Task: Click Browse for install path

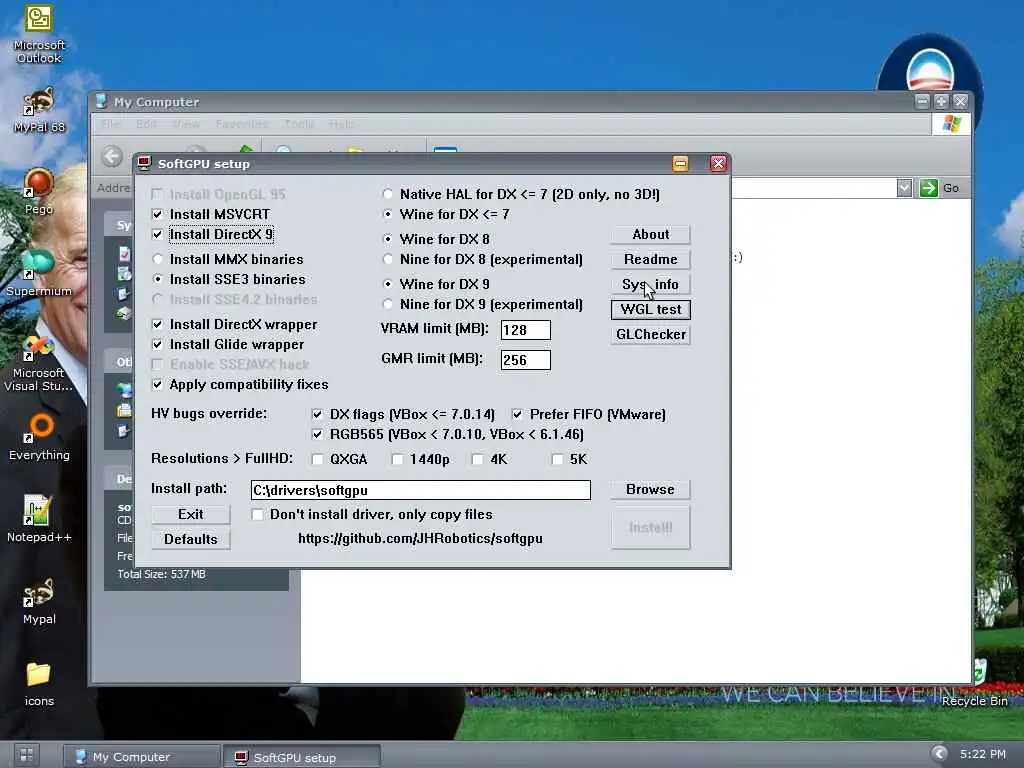Action: tap(650, 490)
